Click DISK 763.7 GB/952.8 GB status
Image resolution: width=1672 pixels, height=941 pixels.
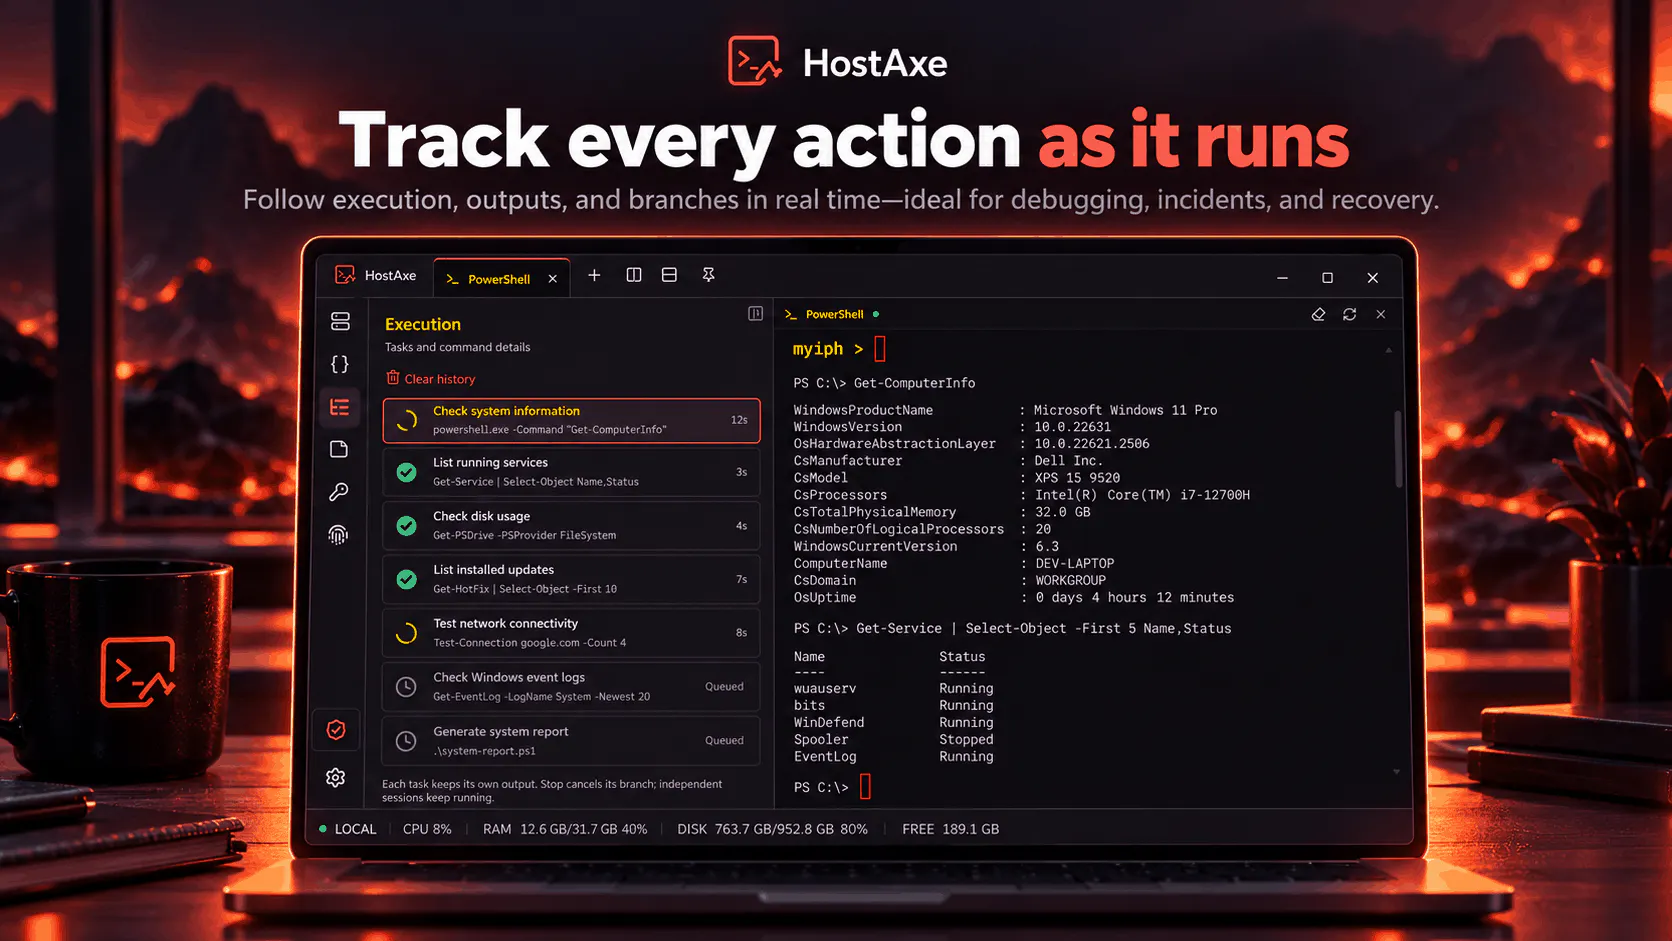(772, 829)
